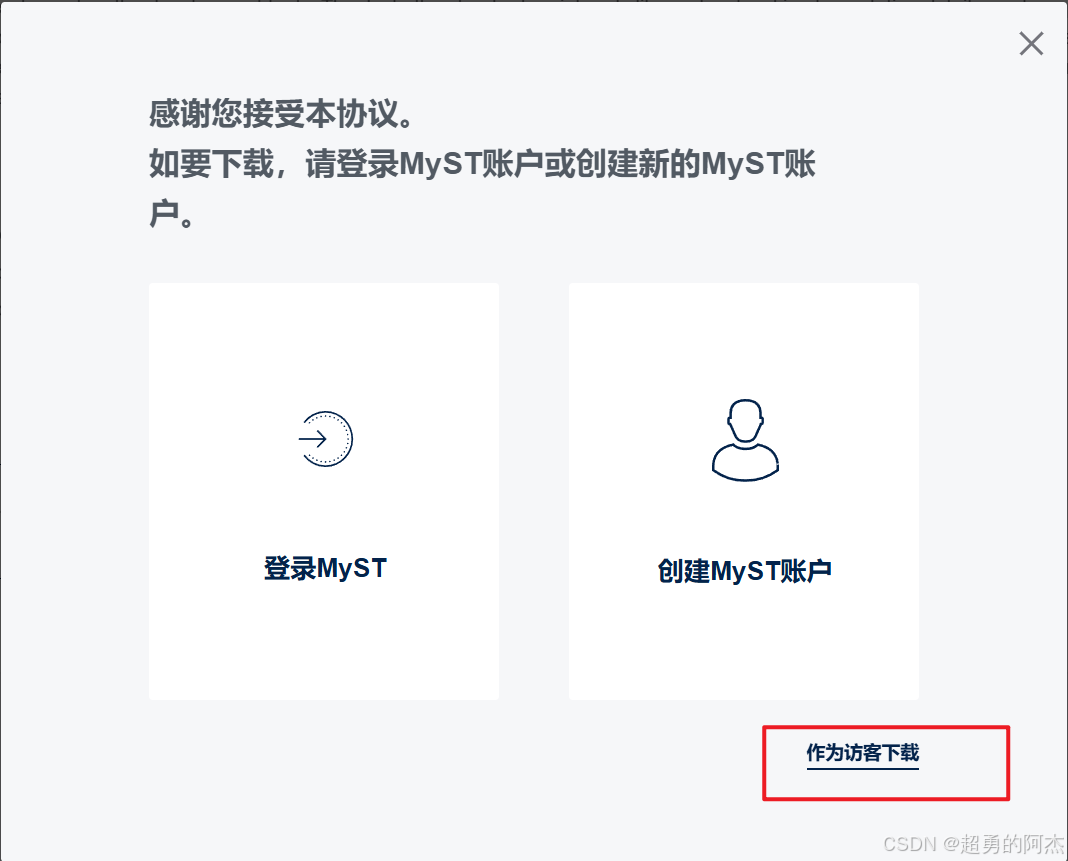The height and width of the screenshot is (861, 1068).
Task: Click the underline beneath 作为访客下载
Action: [x=862, y=768]
